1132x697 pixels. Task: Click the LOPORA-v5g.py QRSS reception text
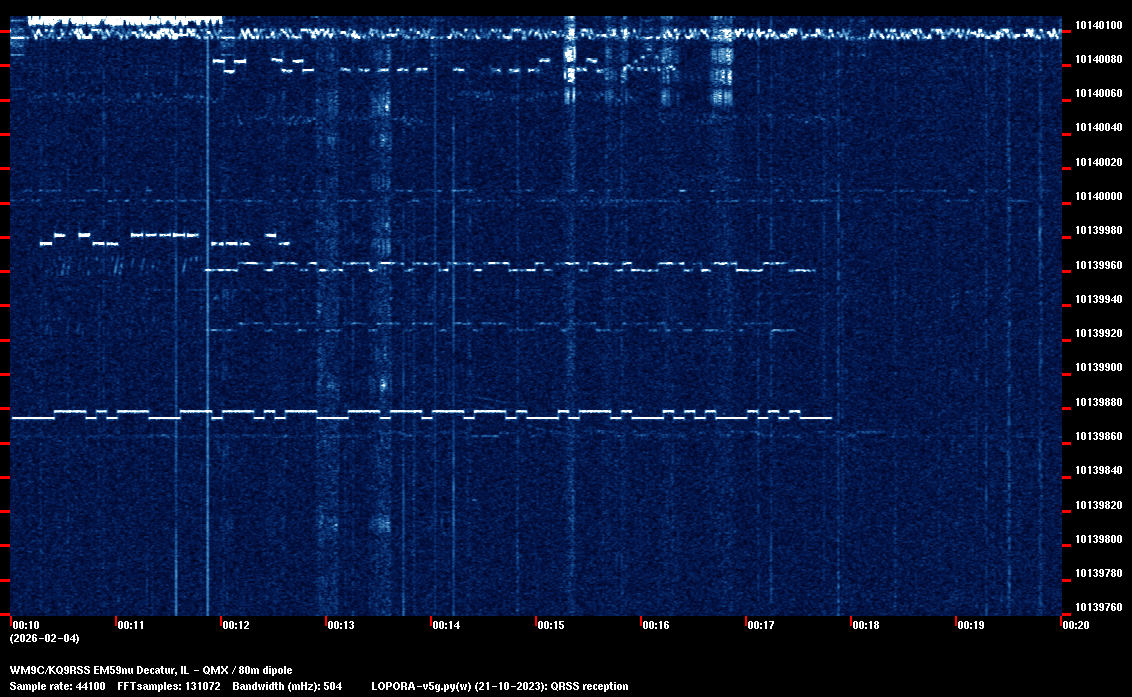pyautogui.click(x=499, y=686)
